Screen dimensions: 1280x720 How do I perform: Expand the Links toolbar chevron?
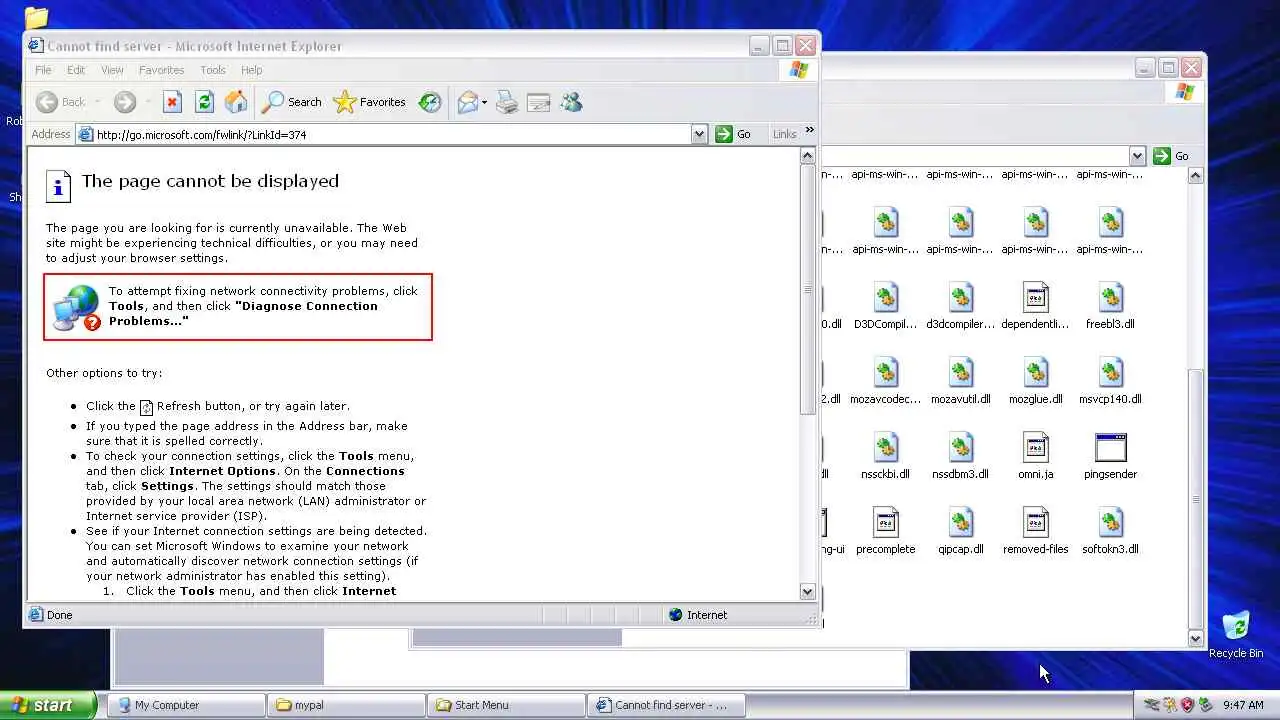tap(809, 130)
